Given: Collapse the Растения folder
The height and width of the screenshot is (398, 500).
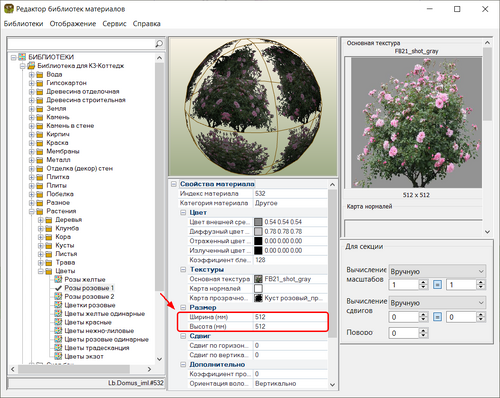Looking at the screenshot, I should (31, 211).
